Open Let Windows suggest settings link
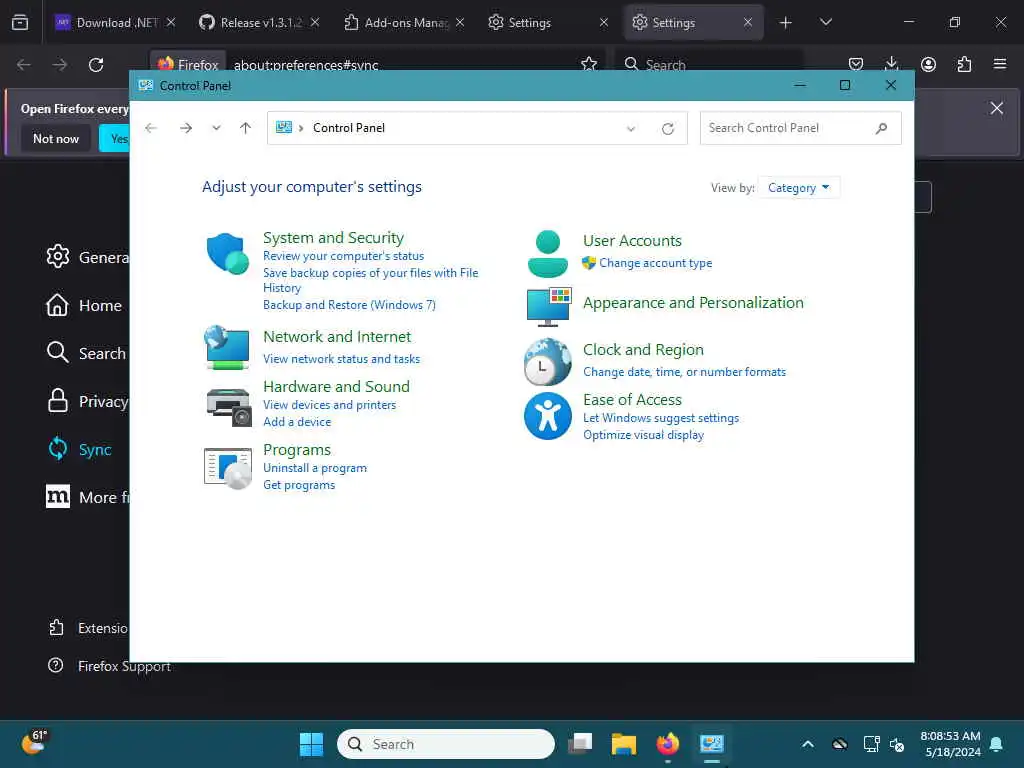This screenshot has width=1024, height=768. 661,418
